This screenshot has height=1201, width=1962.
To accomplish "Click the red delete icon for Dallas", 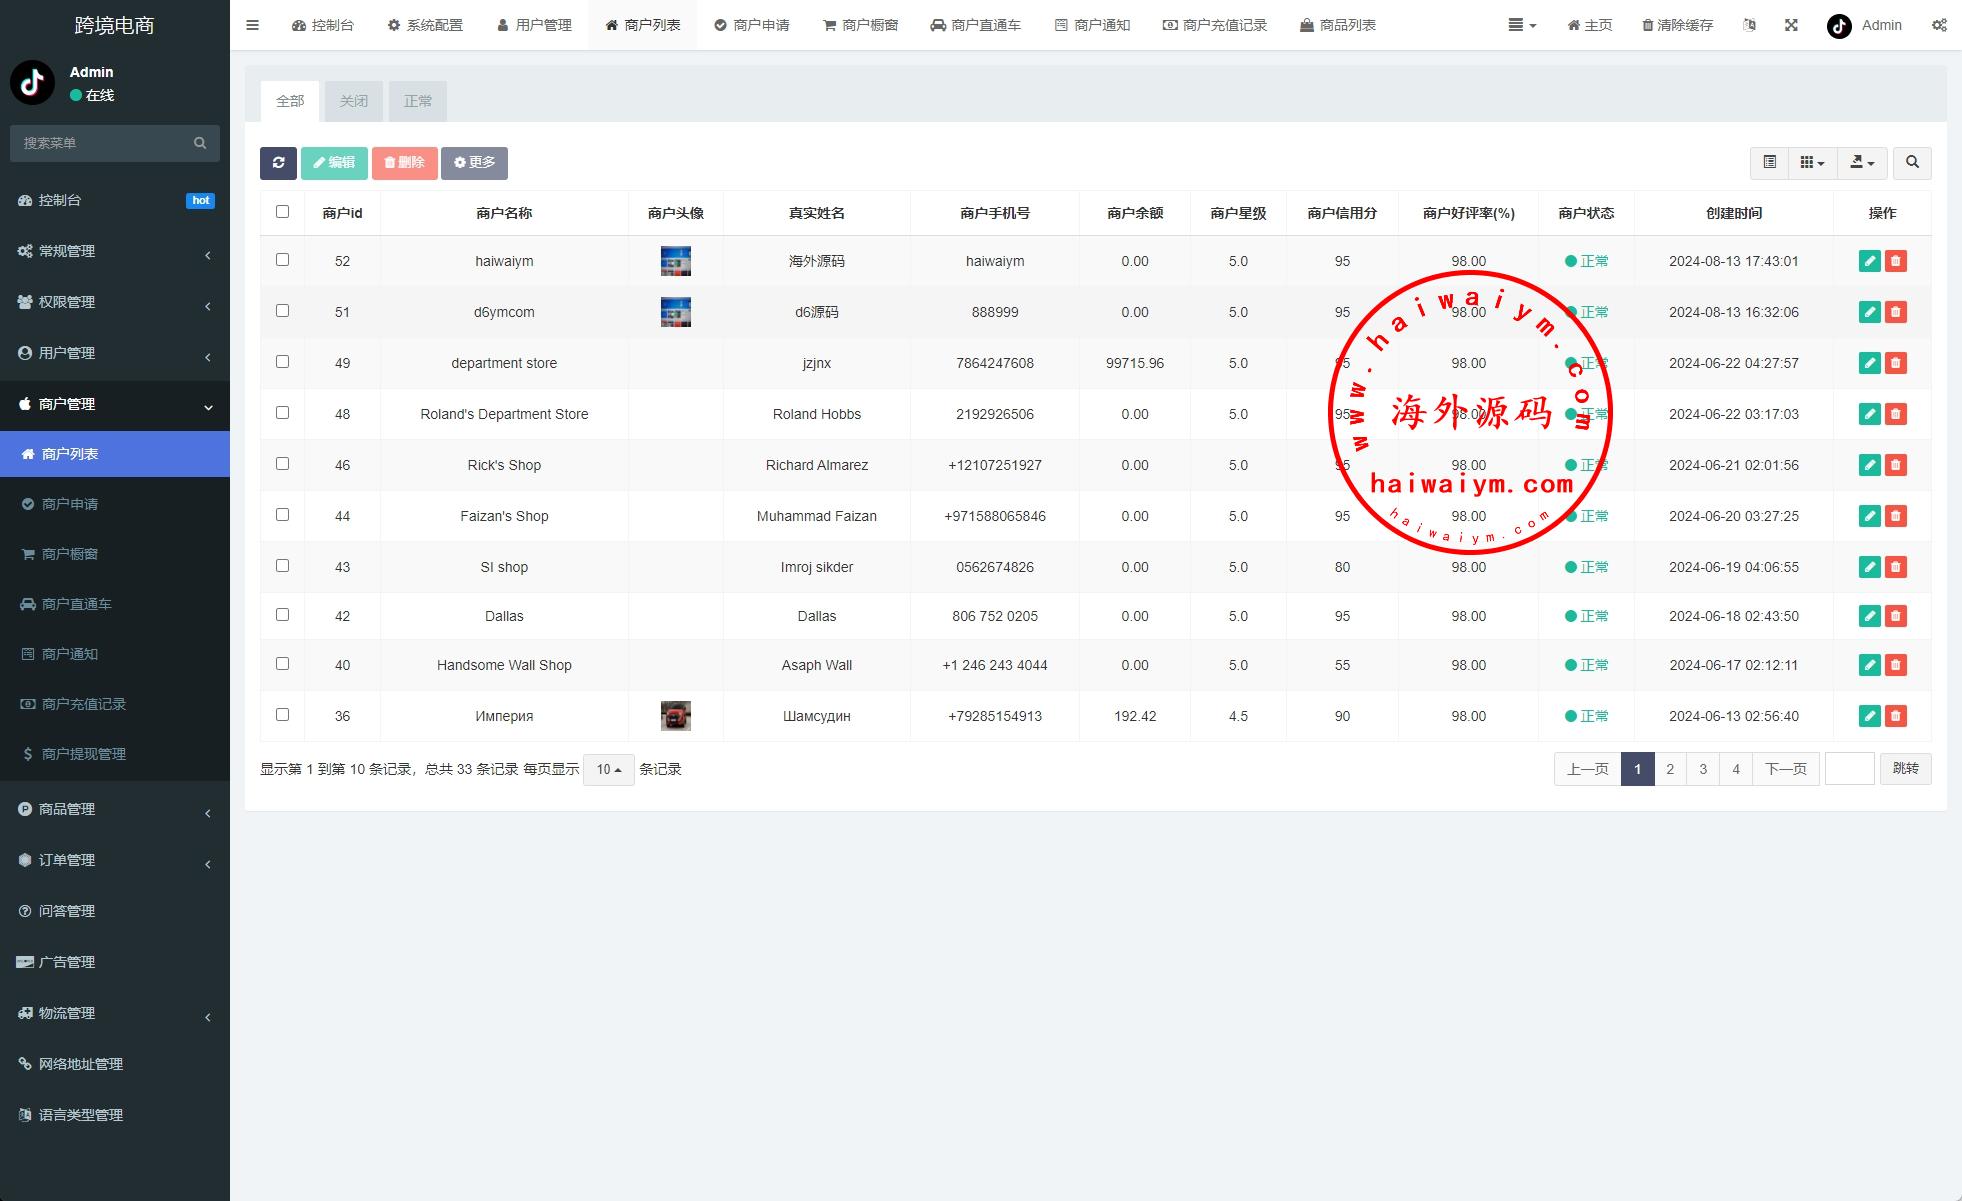I will tap(1895, 616).
